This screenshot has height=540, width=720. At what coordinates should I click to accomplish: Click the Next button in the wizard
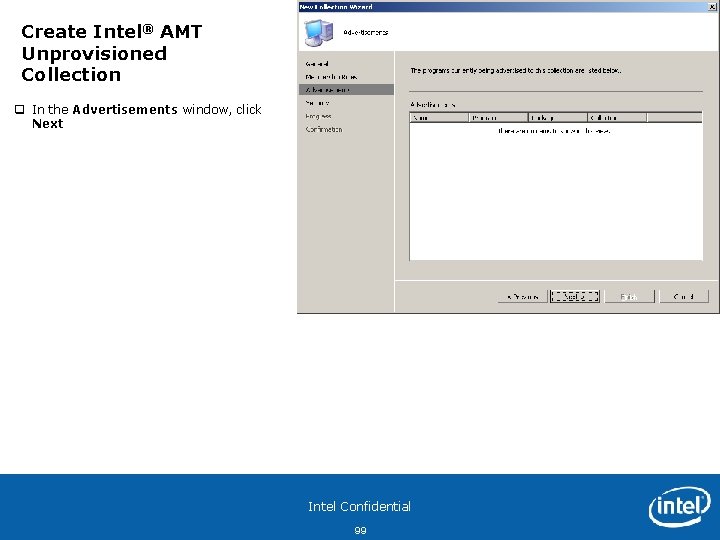[575, 297]
